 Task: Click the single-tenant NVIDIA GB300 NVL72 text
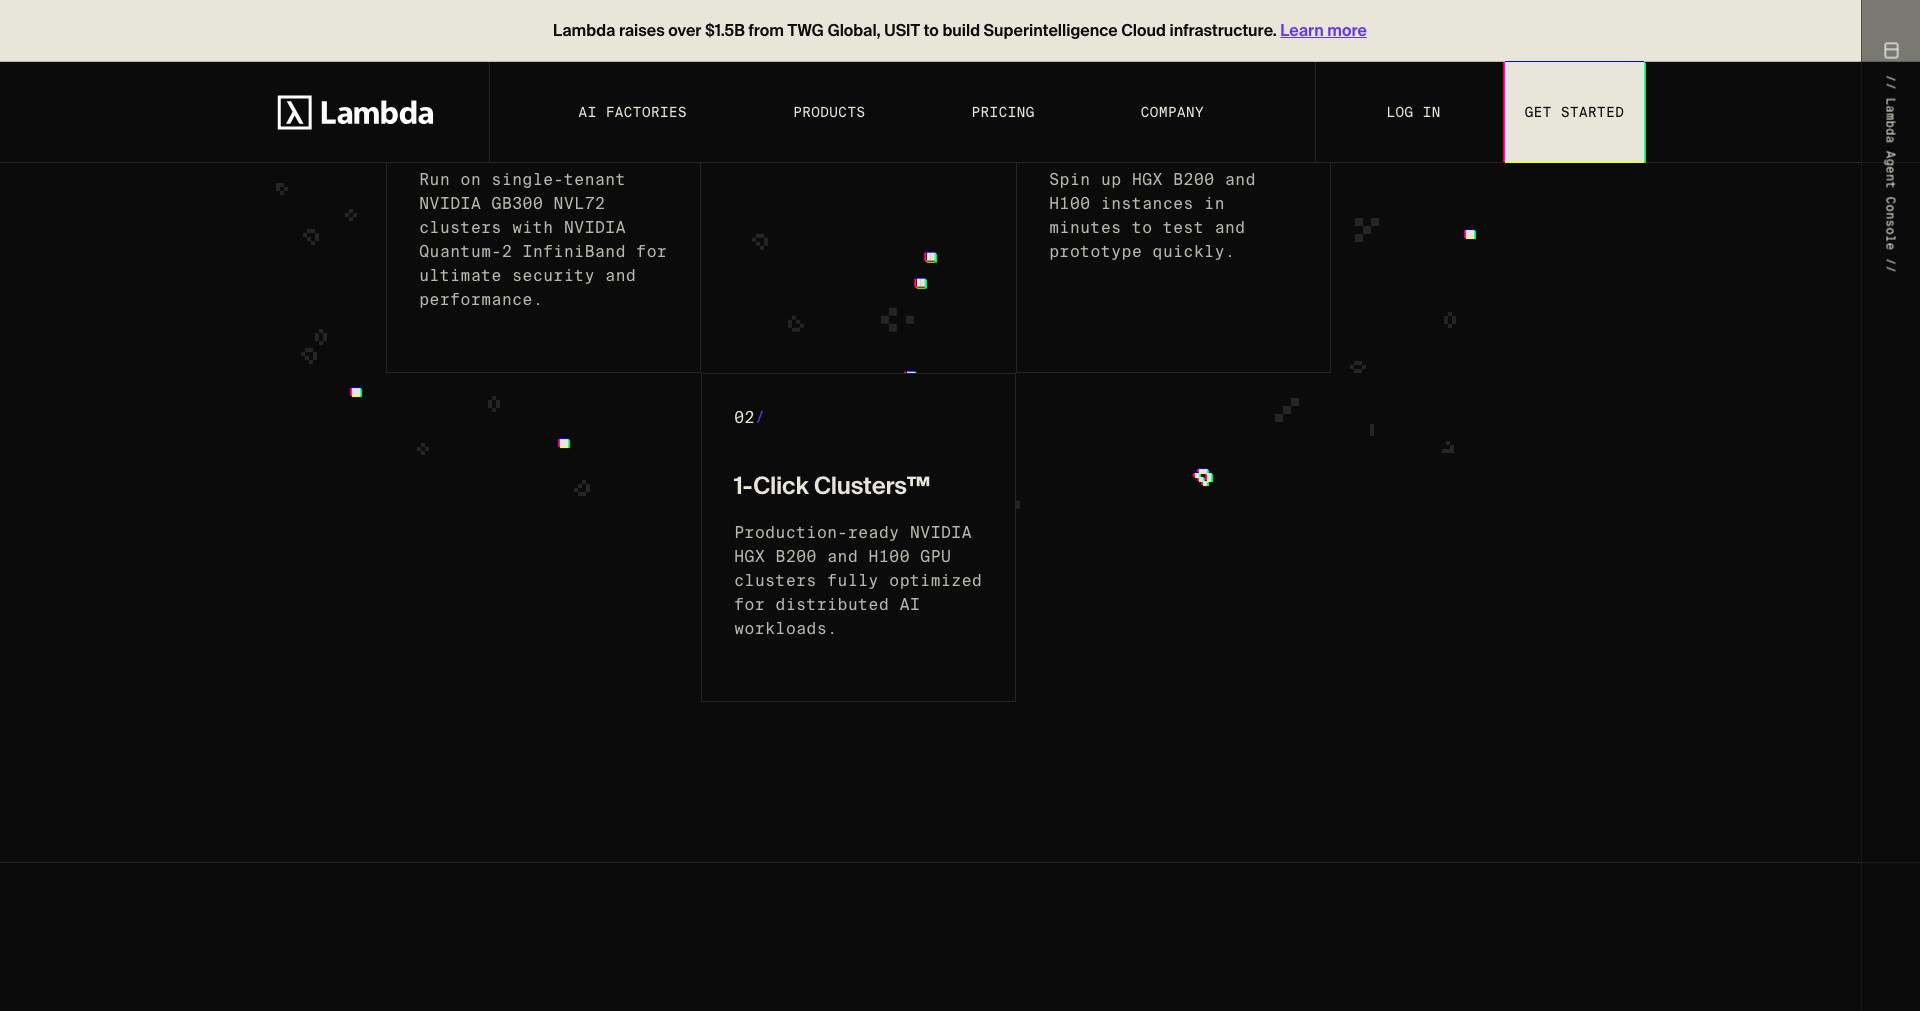543,240
